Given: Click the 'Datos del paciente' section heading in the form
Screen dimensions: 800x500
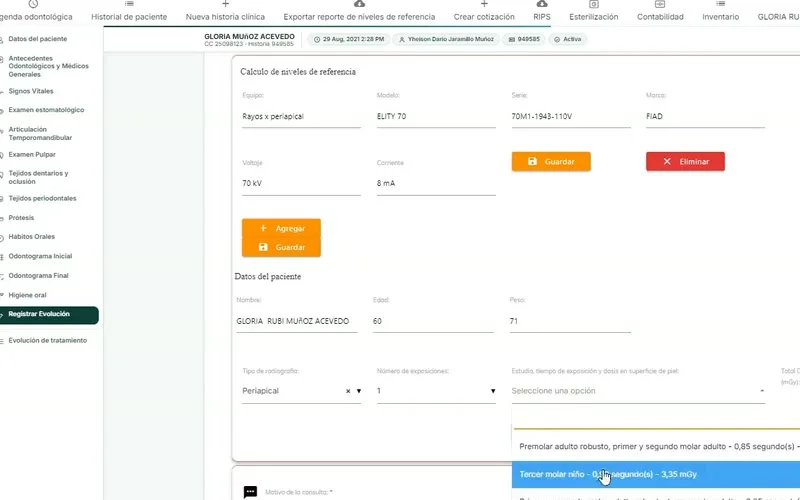Looking at the screenshot, I should tap(267, 277).
